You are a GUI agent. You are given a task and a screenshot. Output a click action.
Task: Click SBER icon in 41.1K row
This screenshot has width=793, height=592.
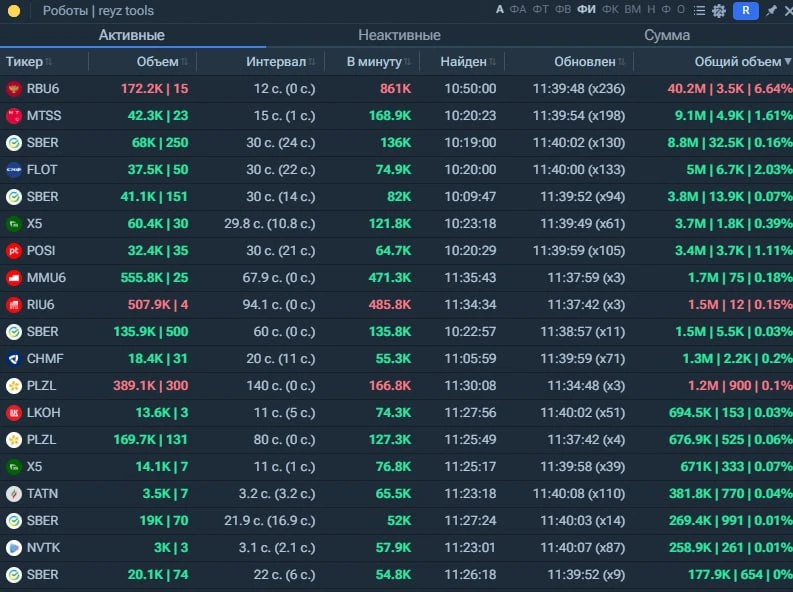click(14, 197)
